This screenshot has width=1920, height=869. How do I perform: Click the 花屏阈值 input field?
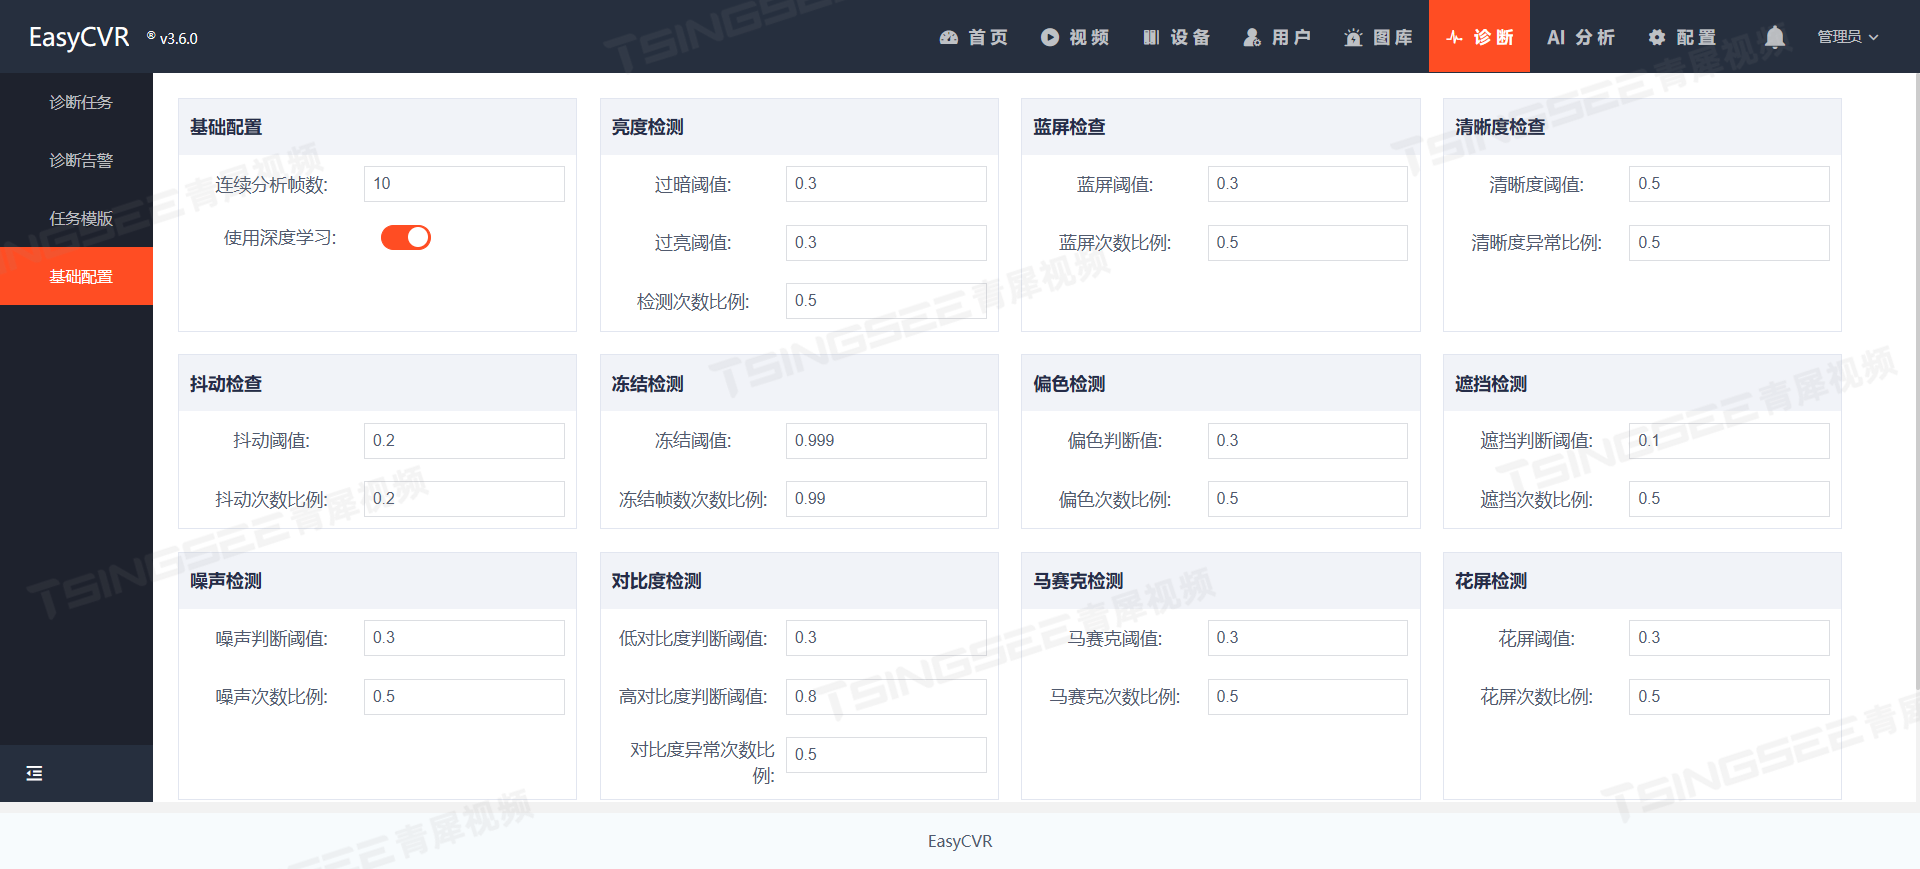pos(1729,638)
